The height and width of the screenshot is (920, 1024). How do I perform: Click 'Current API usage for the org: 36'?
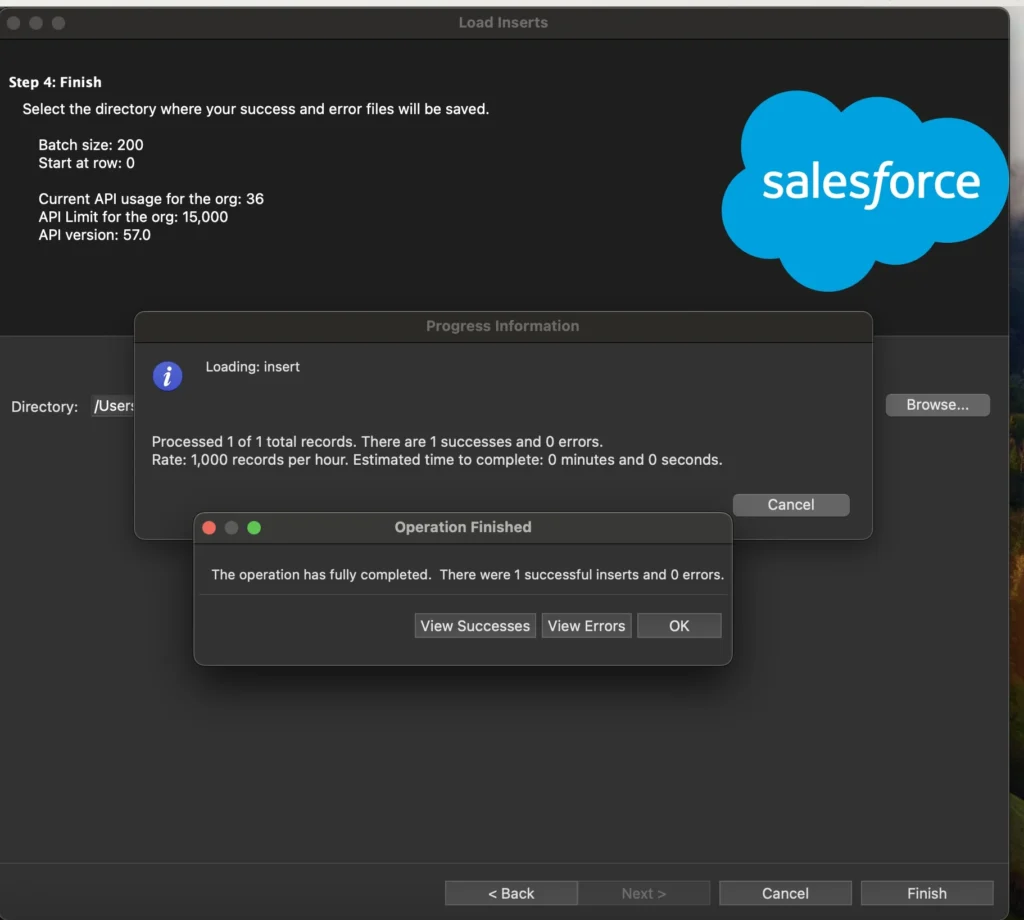[151, 199]
